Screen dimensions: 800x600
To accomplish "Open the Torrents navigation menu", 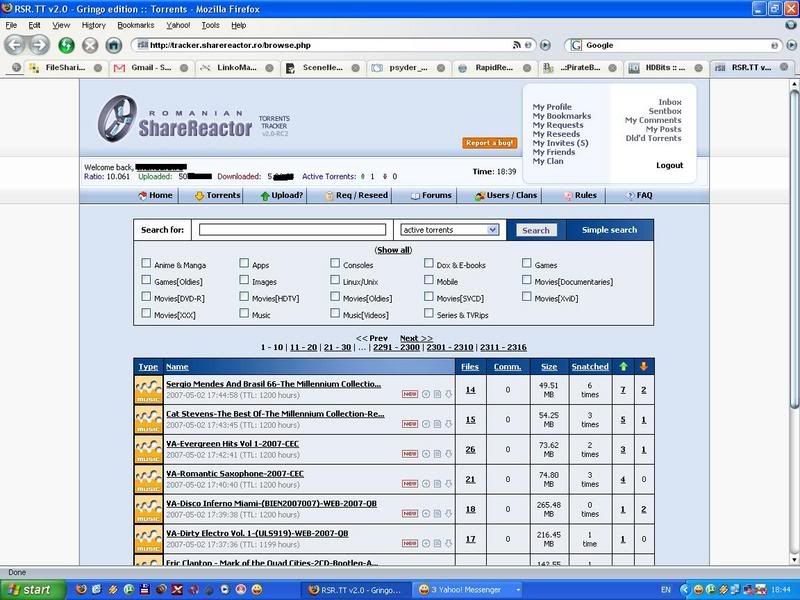I will coord(218,195).
